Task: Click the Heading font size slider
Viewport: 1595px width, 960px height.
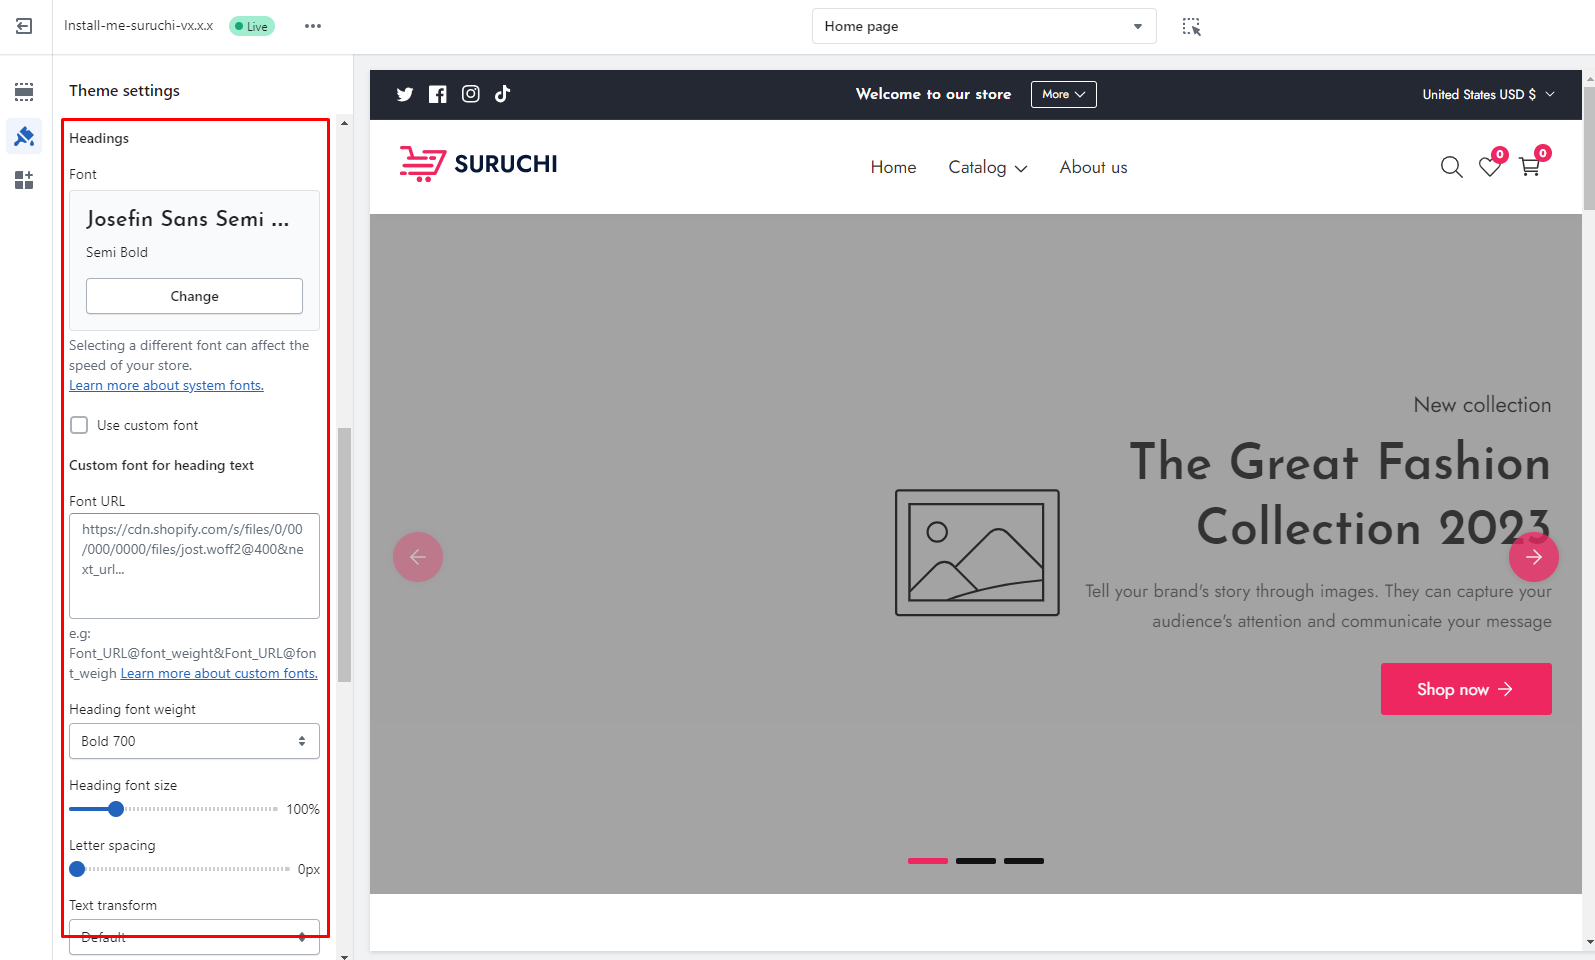Action: pyautogui.click(x=173, y=809)
